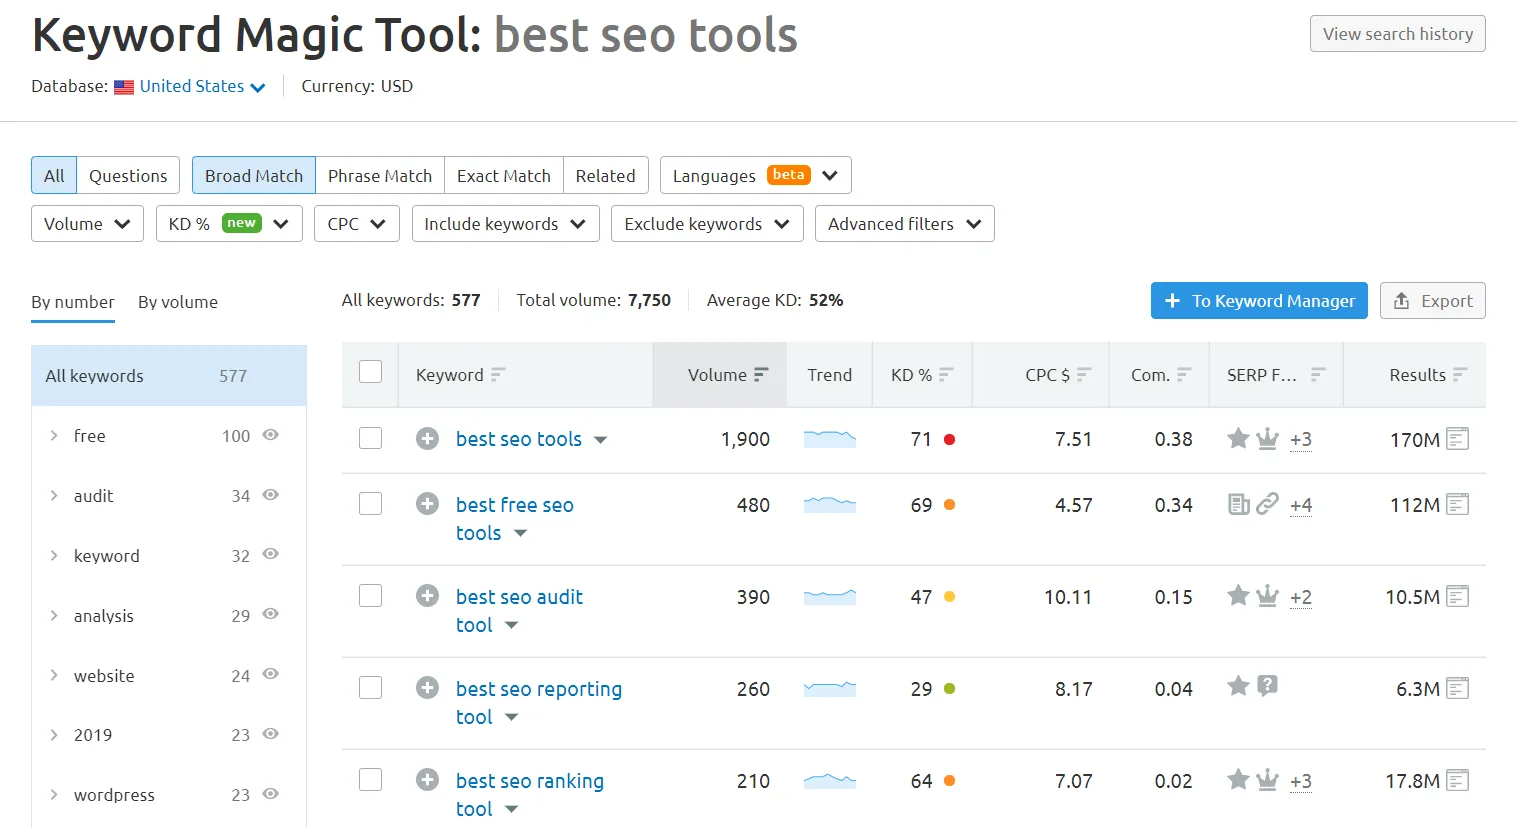1517x828 pixels.
Task: Click reviews star icon in 'best seo tools' row
Action: tap(1238, 438)
